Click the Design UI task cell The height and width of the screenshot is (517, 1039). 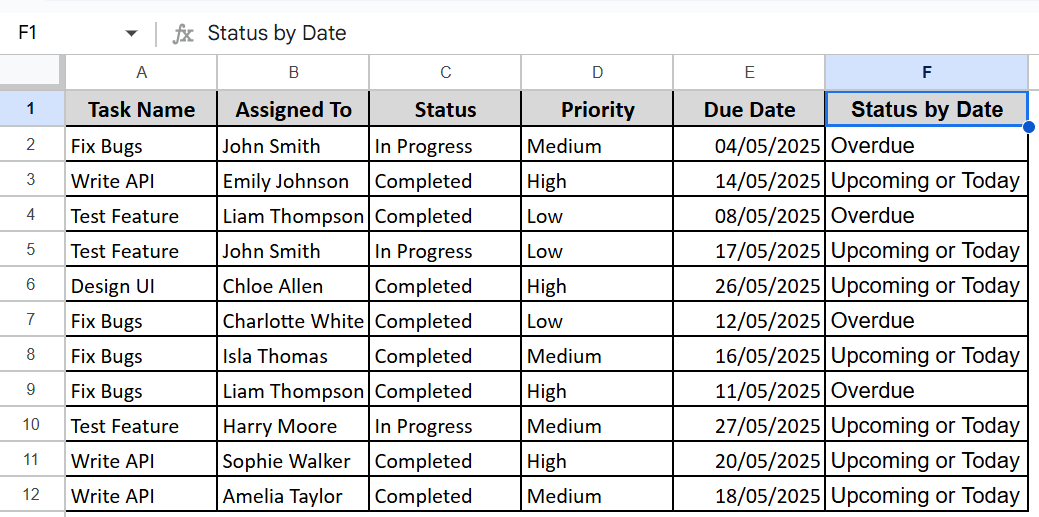point(141,286)
